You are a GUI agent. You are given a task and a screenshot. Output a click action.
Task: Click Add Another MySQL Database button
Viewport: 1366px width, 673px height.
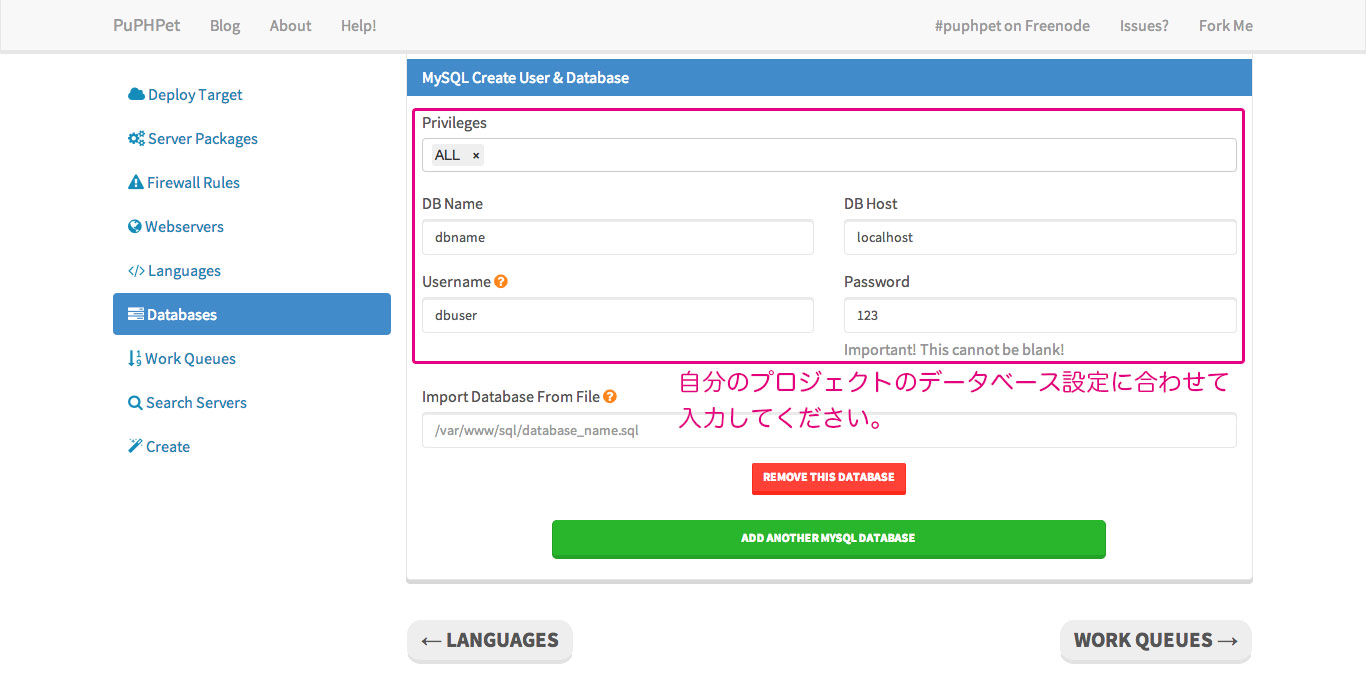point(829,538)
